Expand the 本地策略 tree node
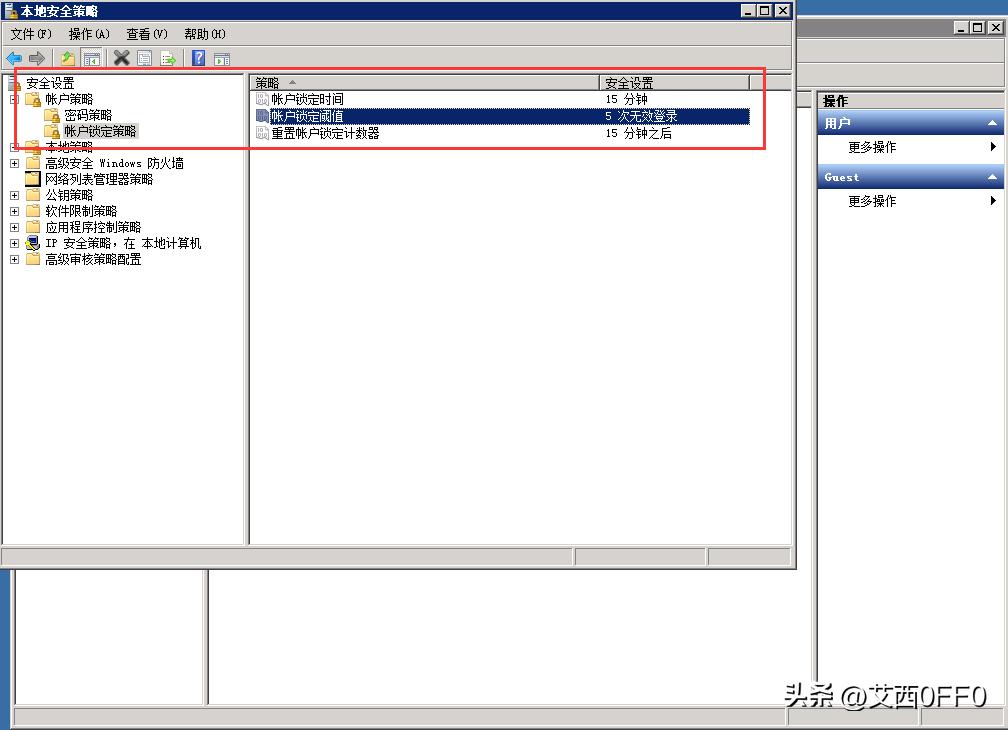This screenshot has height=730, width=1008. coord(14,146)
